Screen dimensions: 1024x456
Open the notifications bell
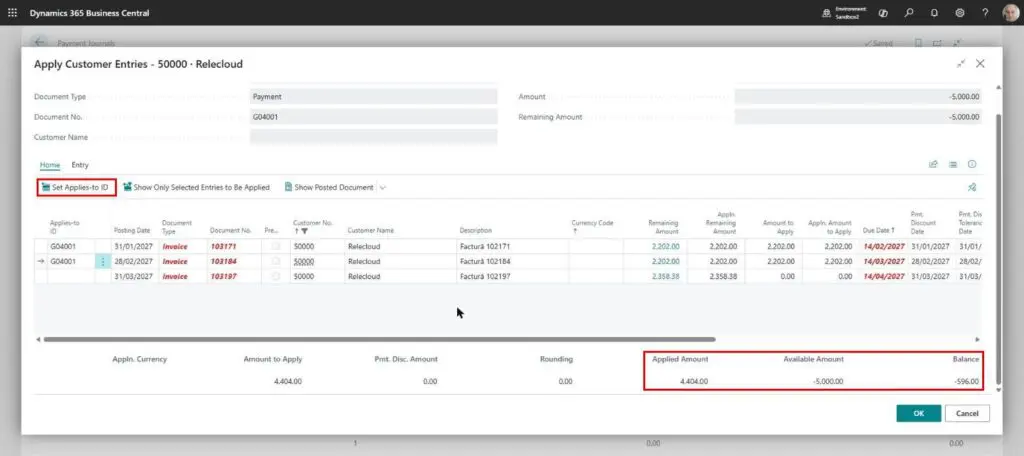(x=934, y=12)
